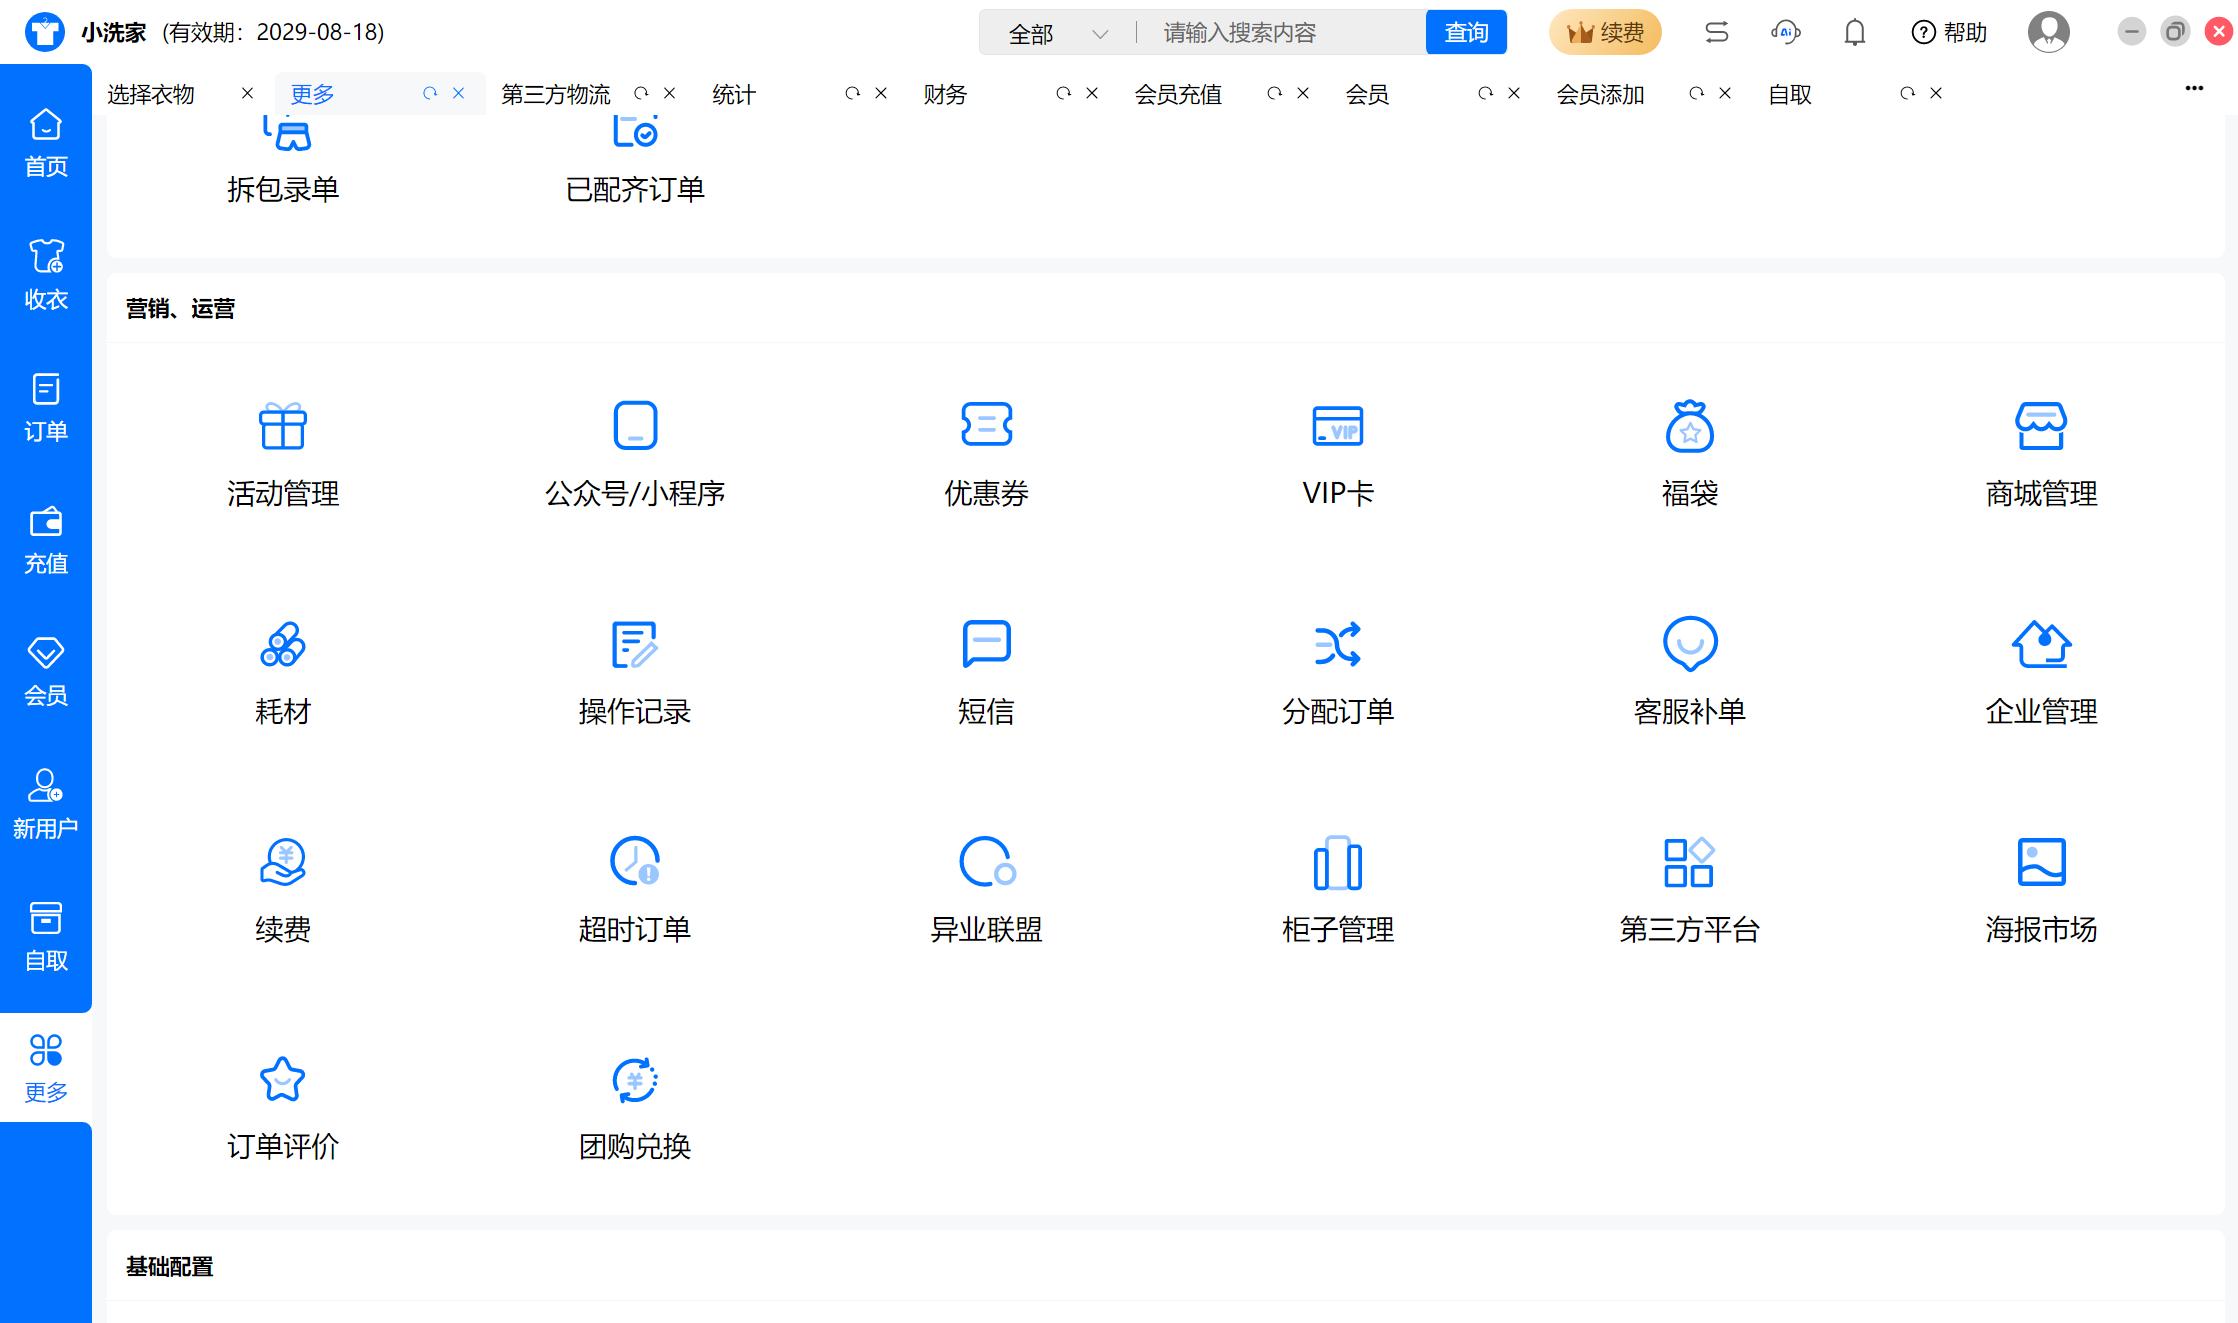Open the 团购兑换 exchange icon
The height and width of the screenshot is (1323, 2238).
[634, 1080]
